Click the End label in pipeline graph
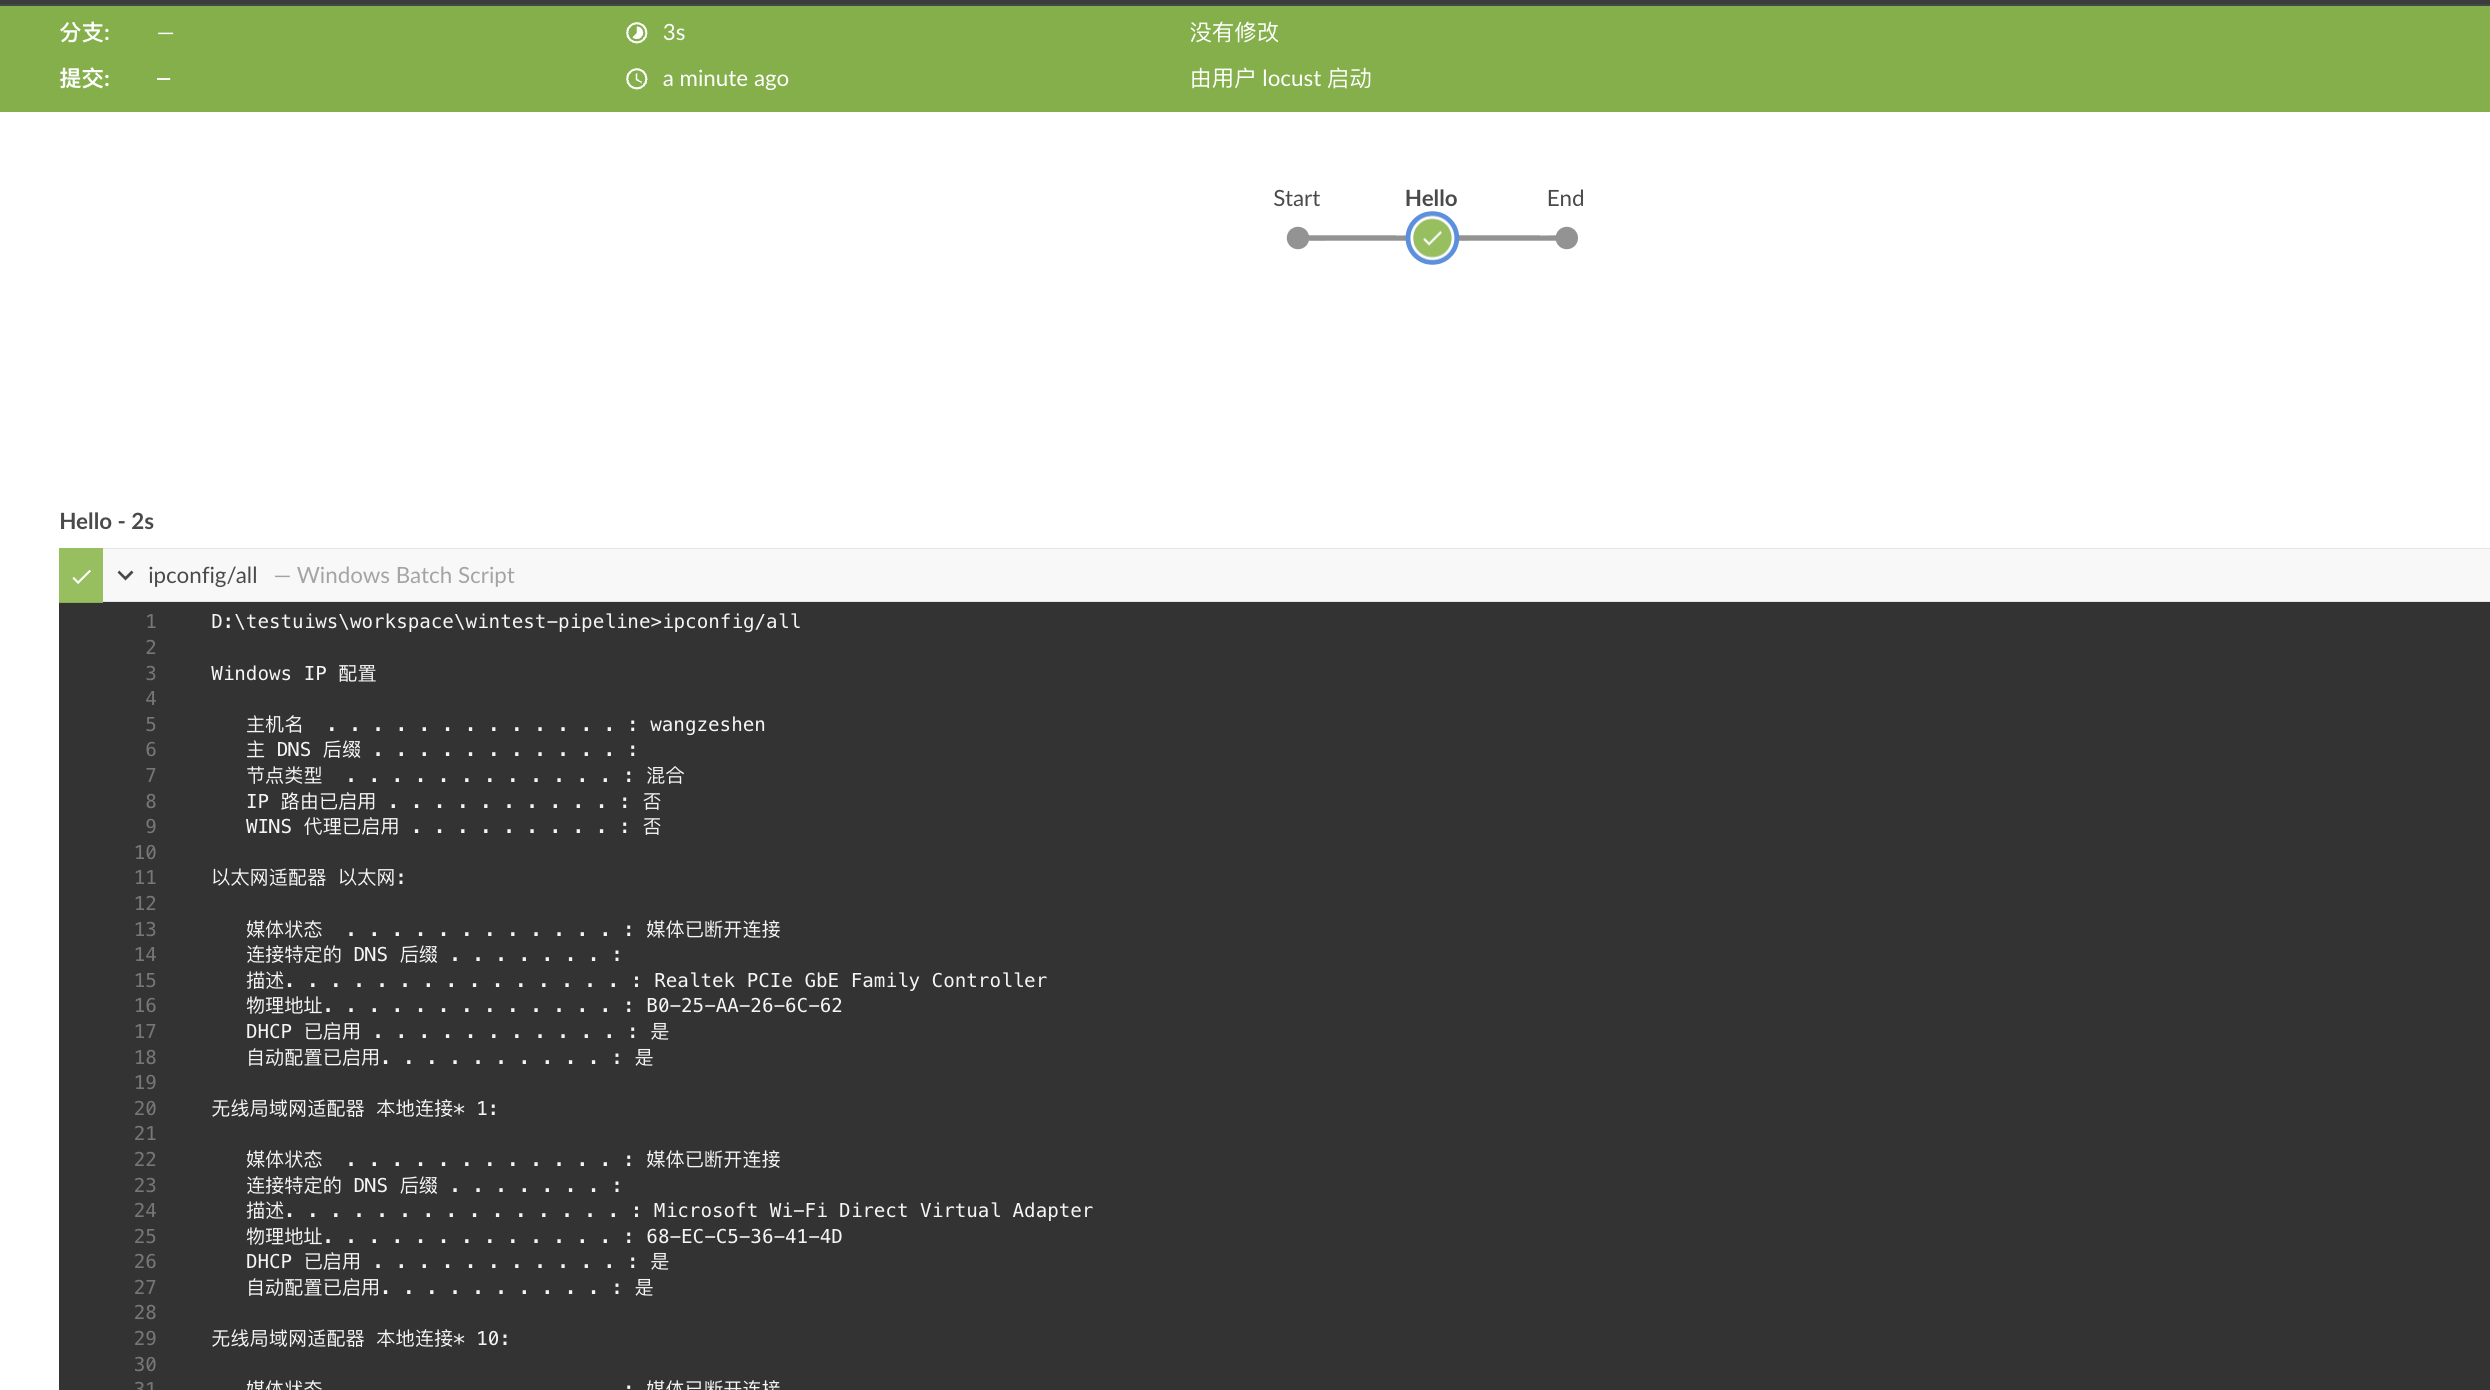This screenshot has width=2490, height=1390. point(1565,198)
